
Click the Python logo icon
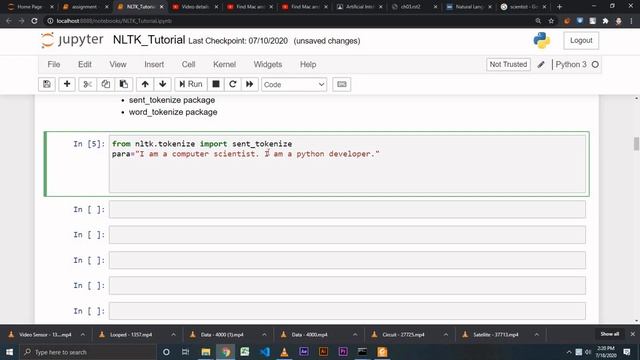click(x=542, y=40)
